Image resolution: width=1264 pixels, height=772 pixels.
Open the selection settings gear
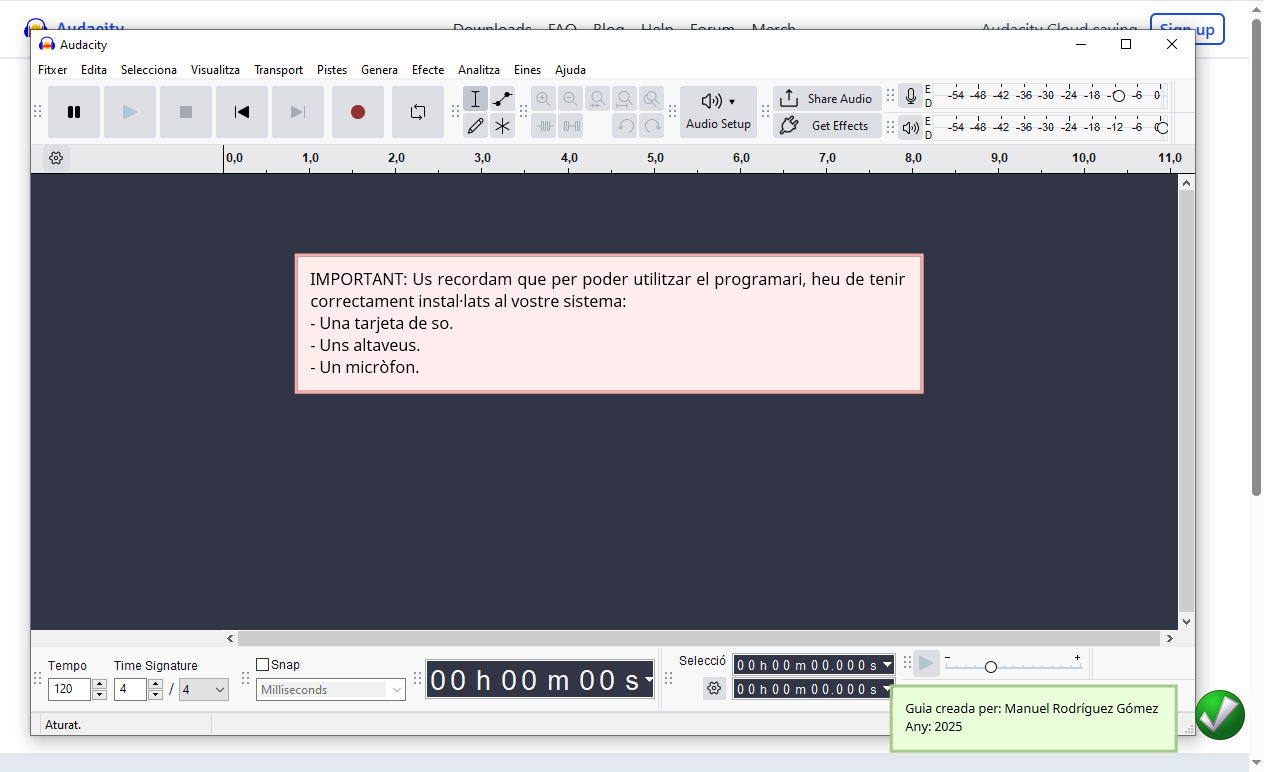[714, 688]
